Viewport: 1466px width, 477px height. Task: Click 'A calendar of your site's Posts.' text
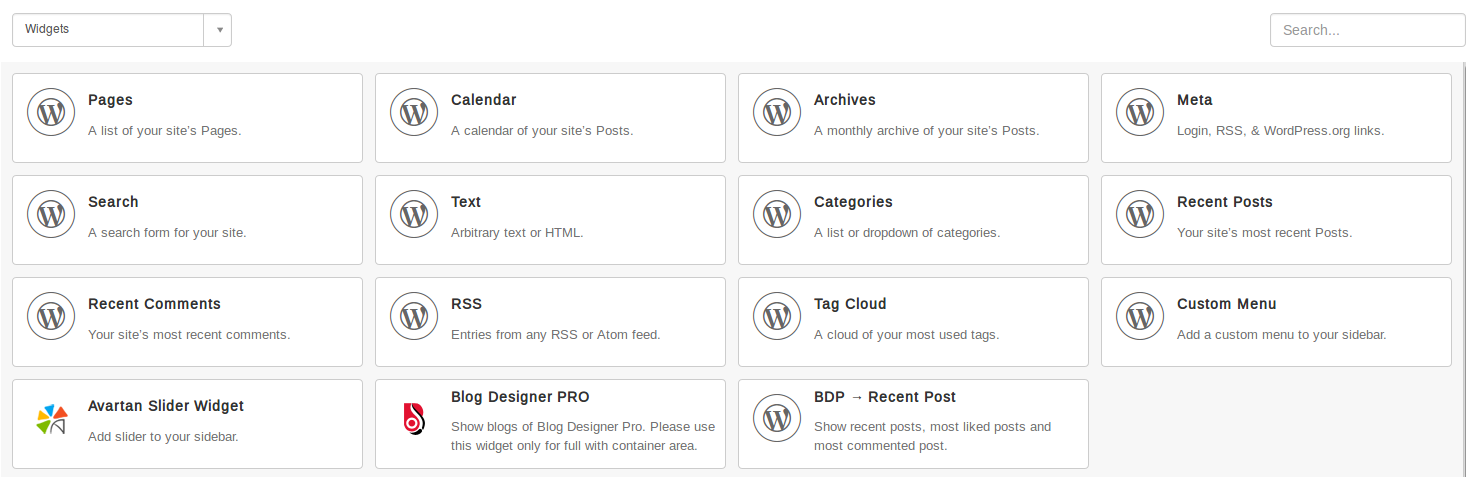(542, 130)
